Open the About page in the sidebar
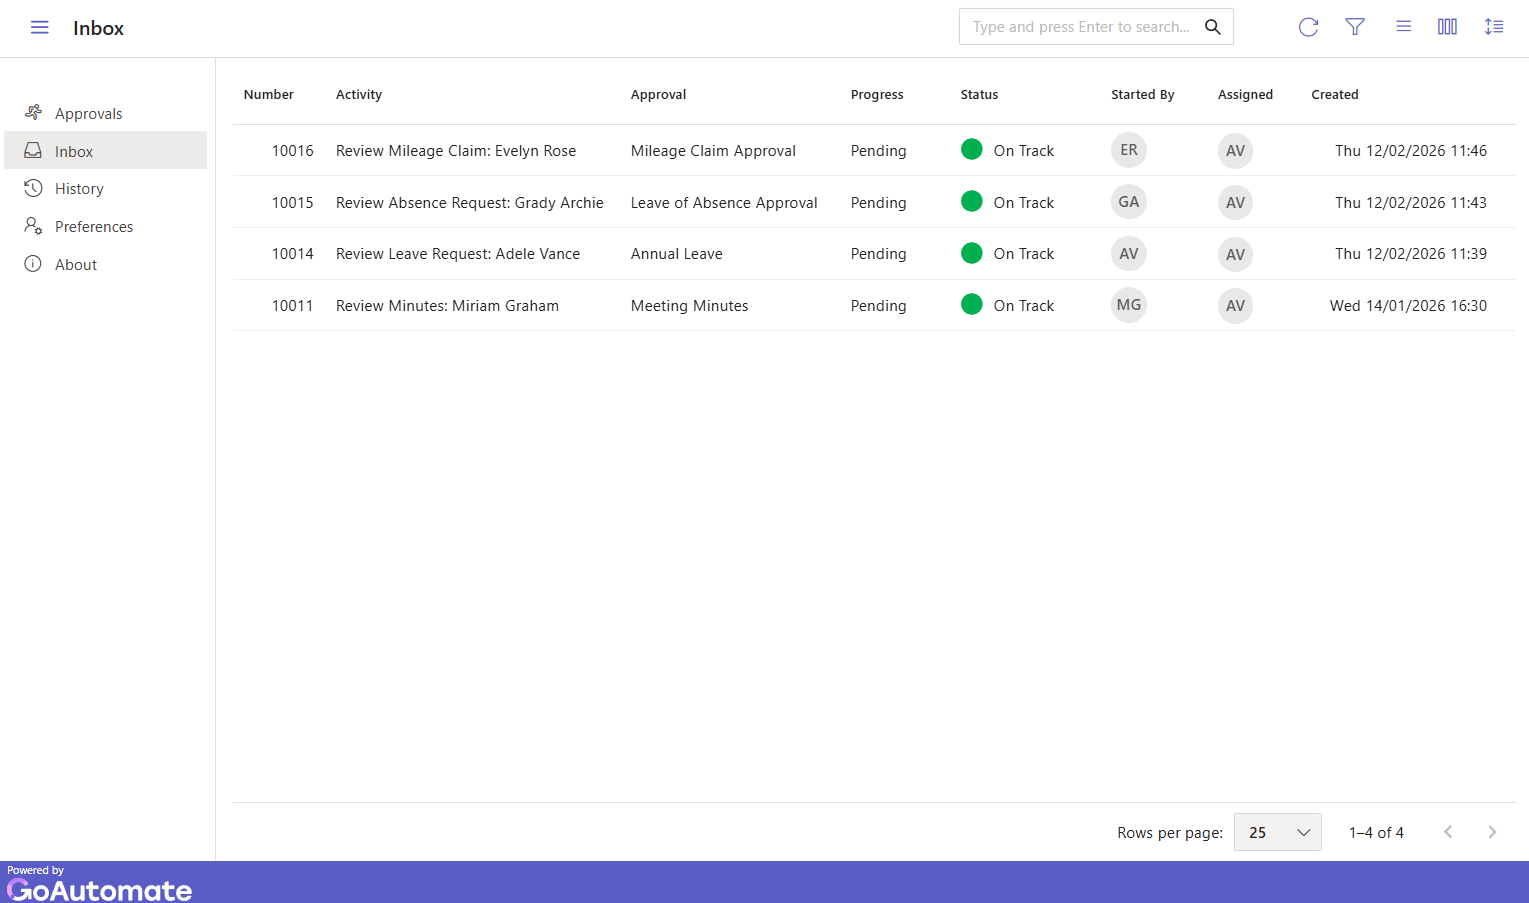 point(75,265)
